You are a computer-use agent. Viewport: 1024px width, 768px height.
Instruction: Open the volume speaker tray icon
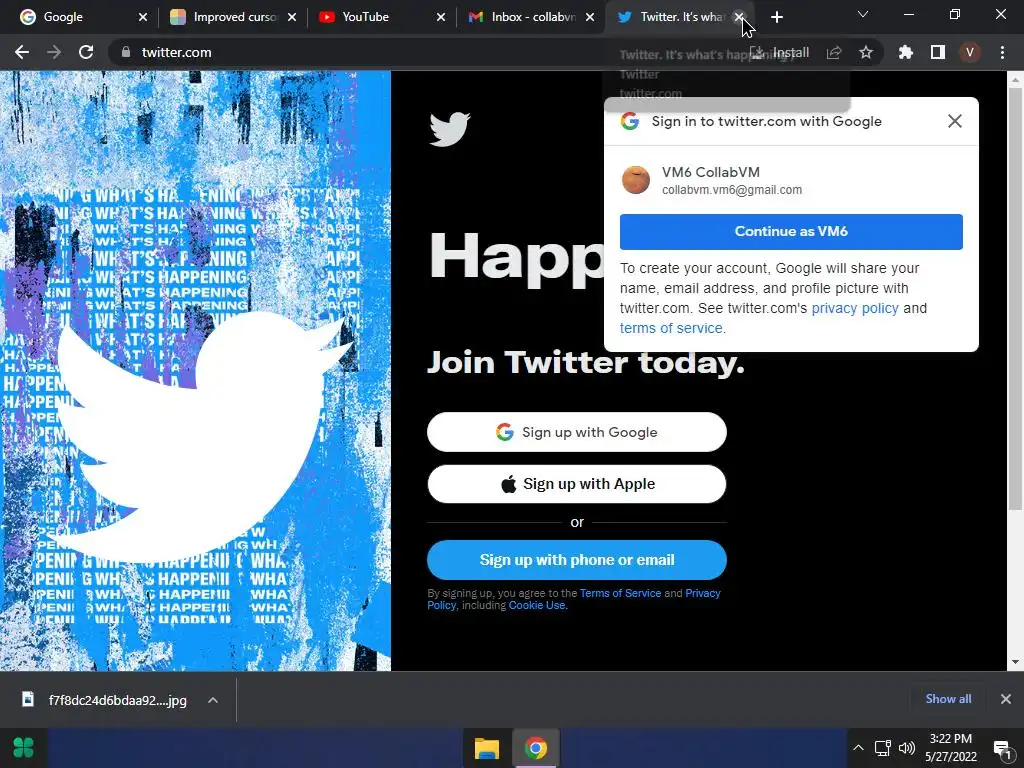click(907, 748)
